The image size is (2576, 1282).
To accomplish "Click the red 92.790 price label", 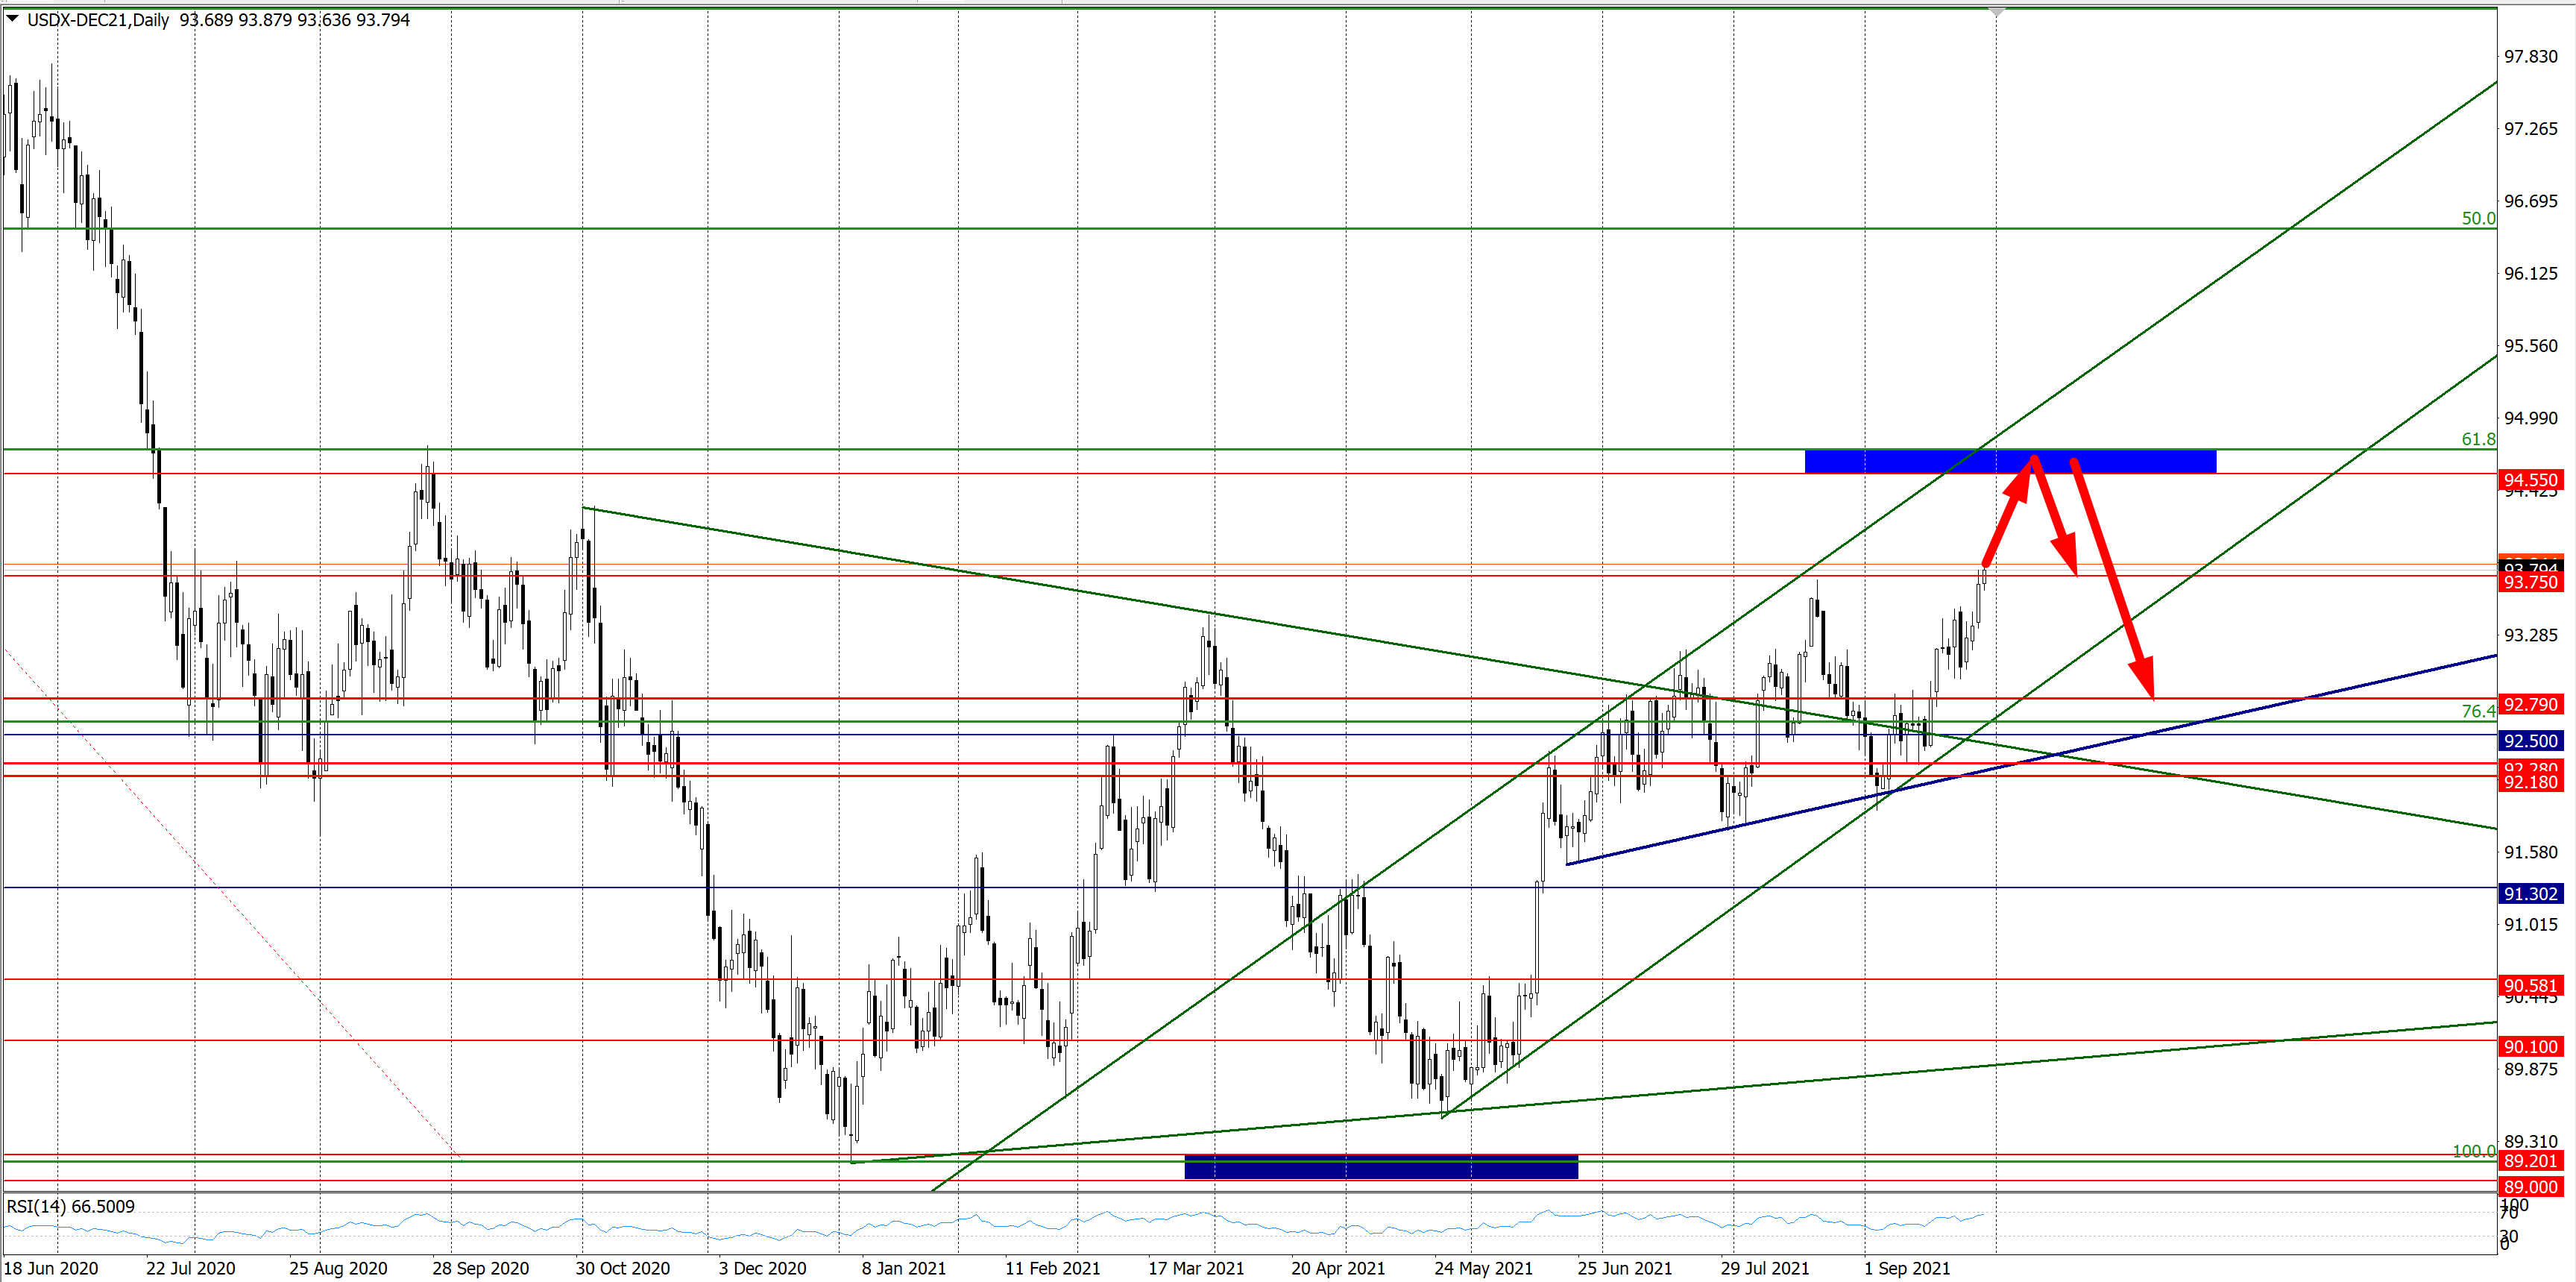I will tap(2530, 704).
